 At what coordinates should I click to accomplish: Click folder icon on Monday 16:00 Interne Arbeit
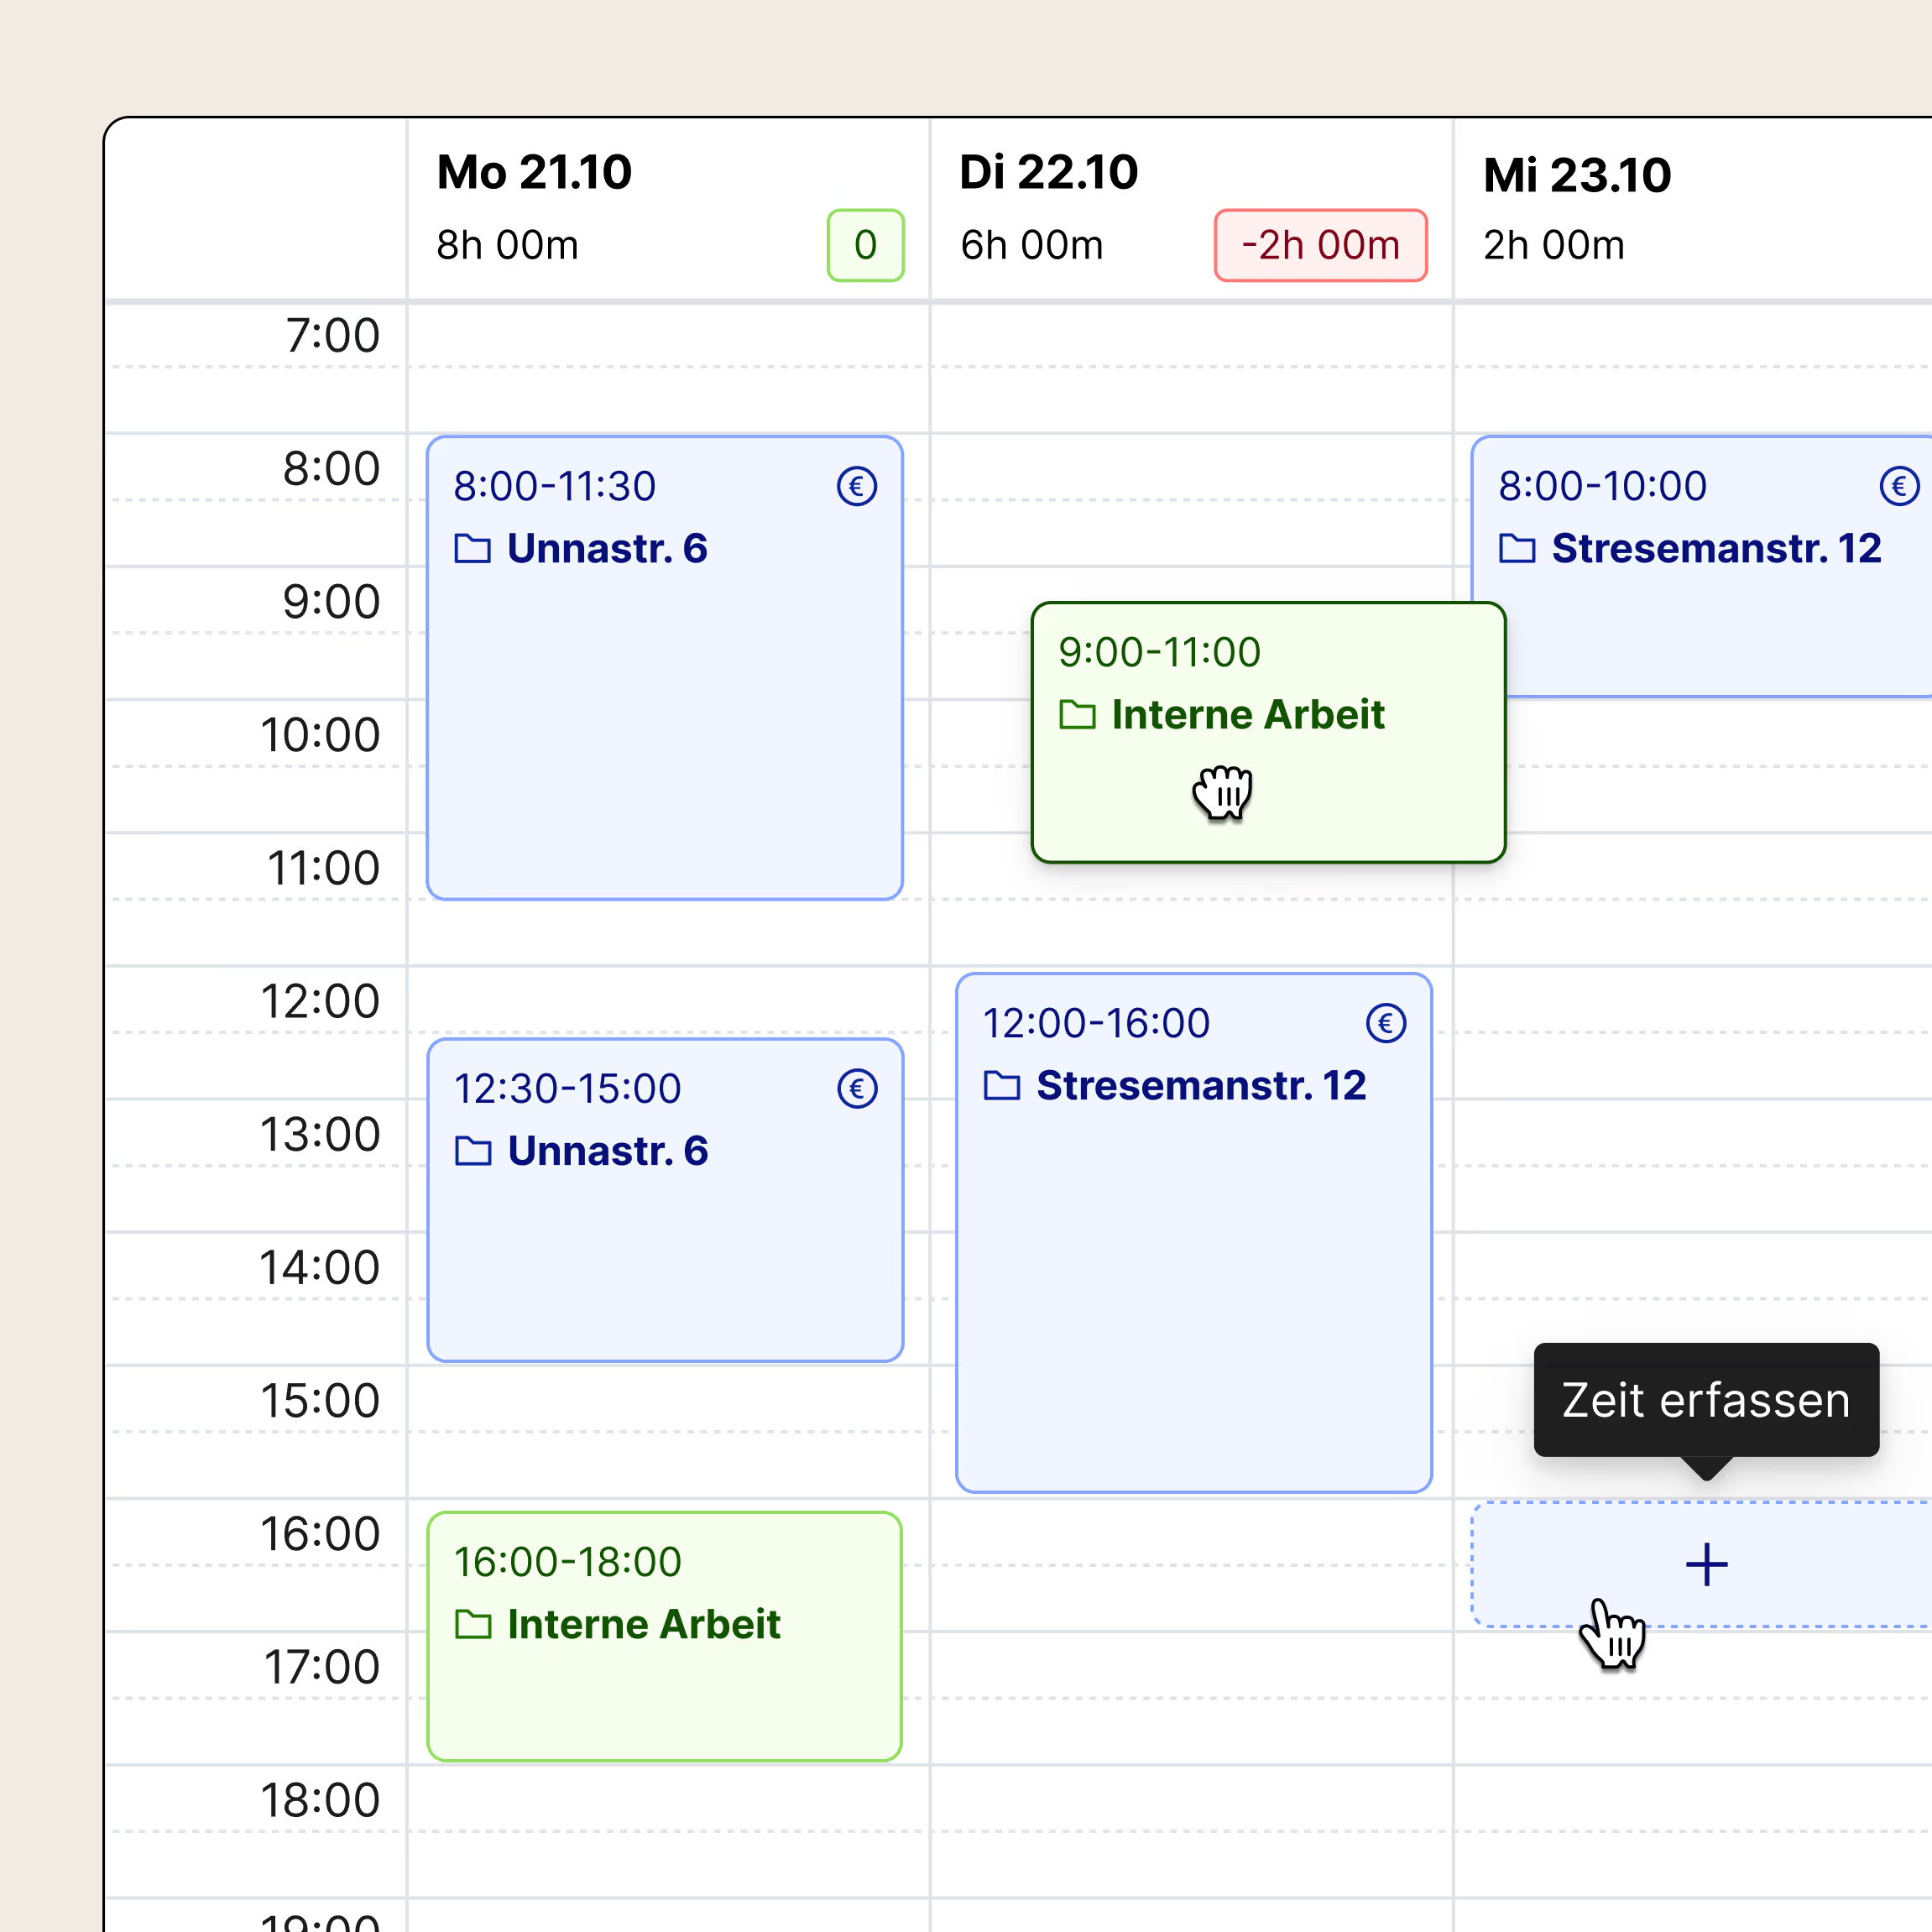pyautogui.click(x=472, y=1625)
